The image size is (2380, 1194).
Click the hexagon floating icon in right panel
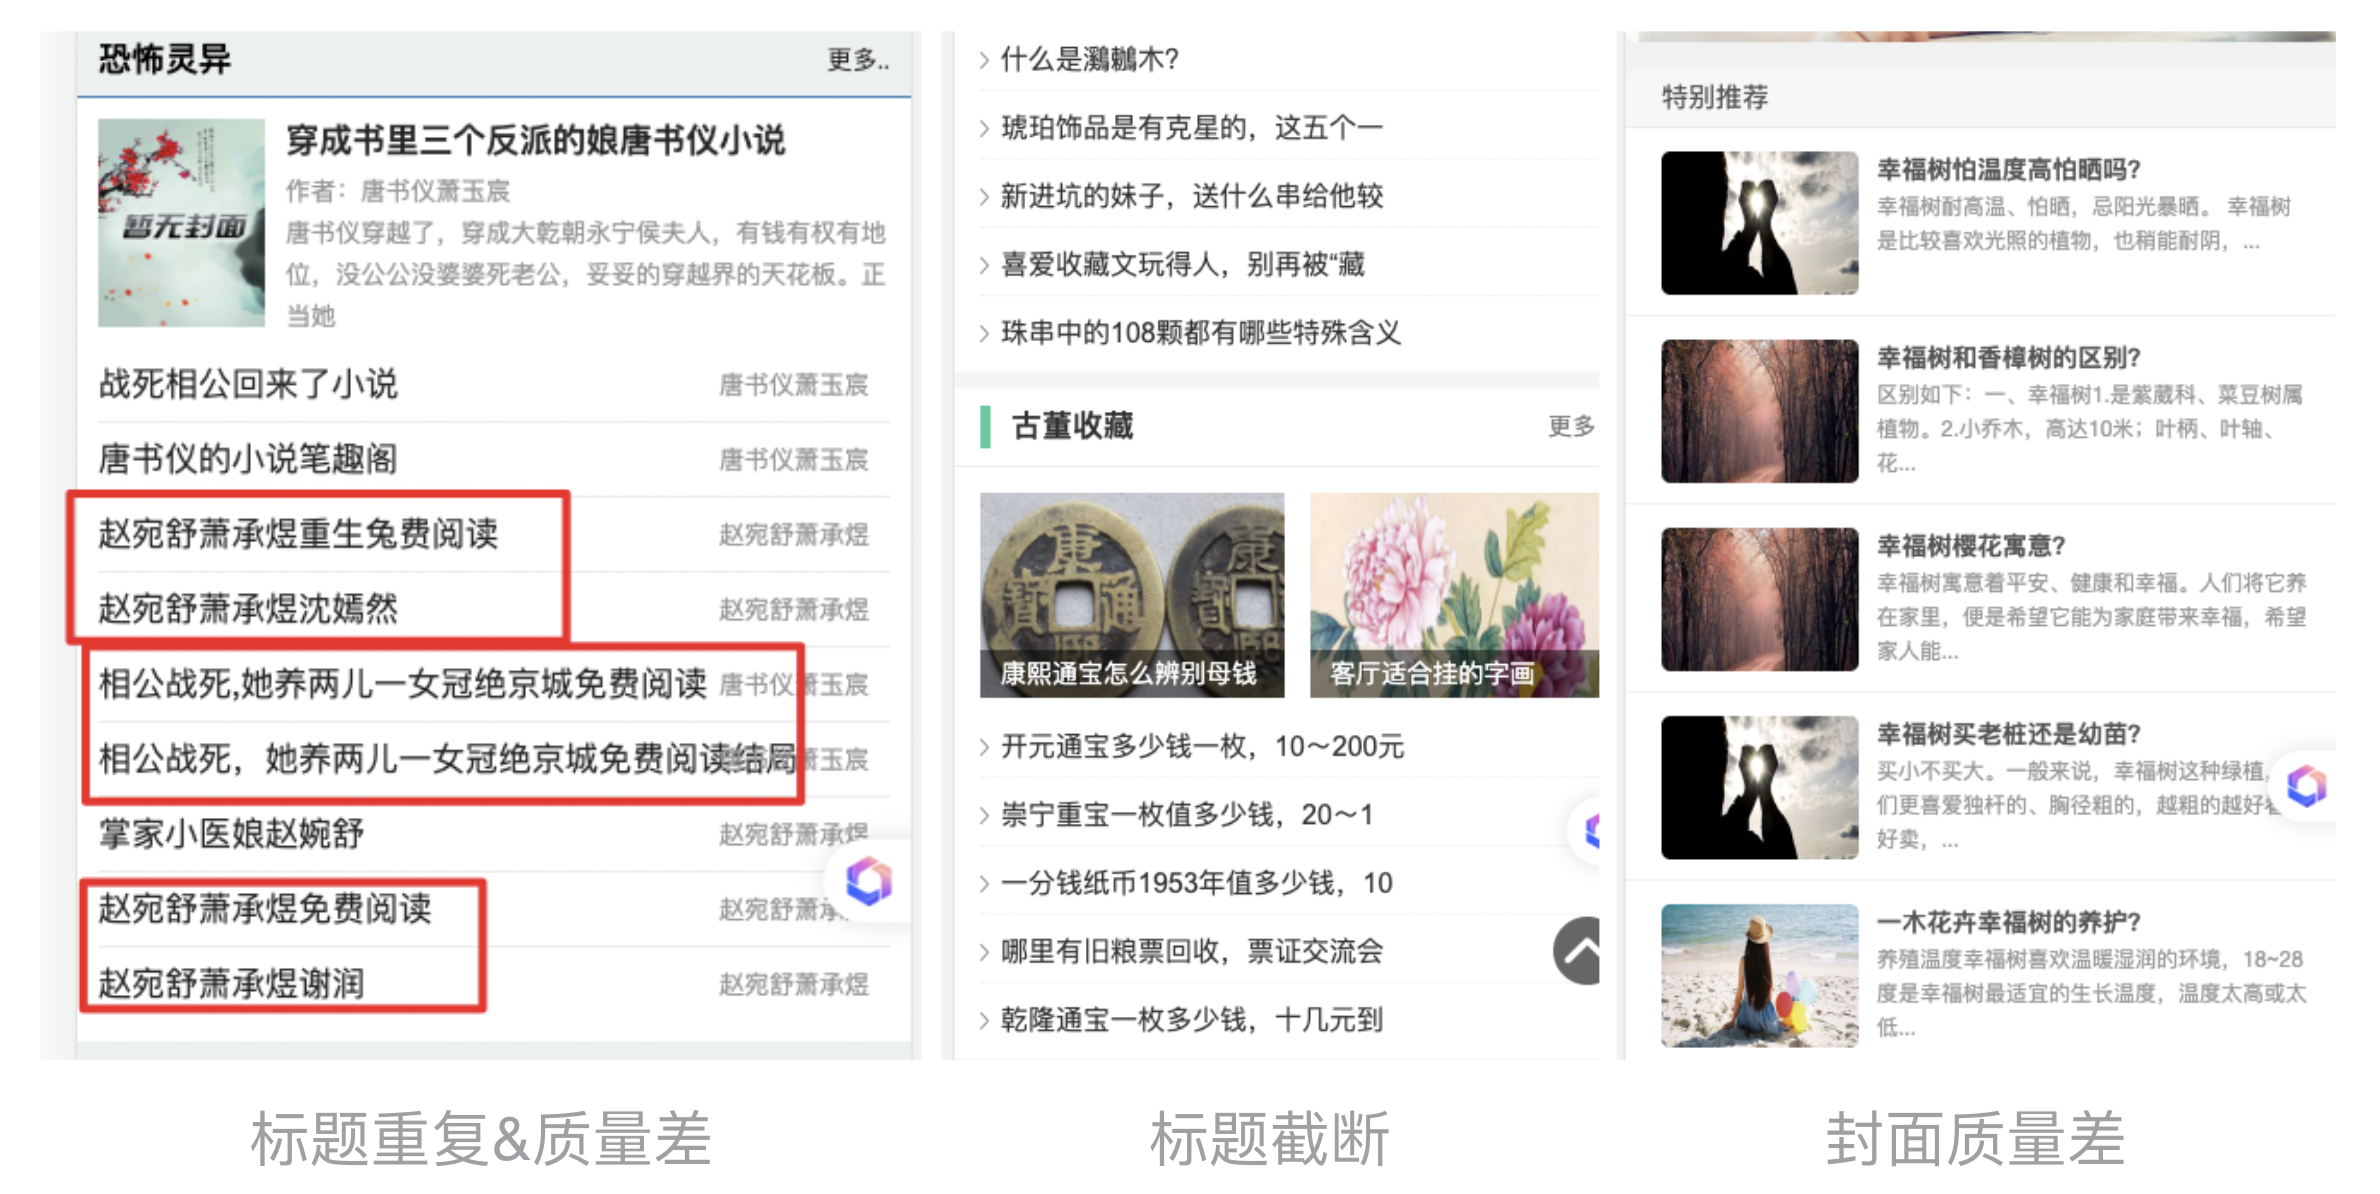[x=2307, y=786]
